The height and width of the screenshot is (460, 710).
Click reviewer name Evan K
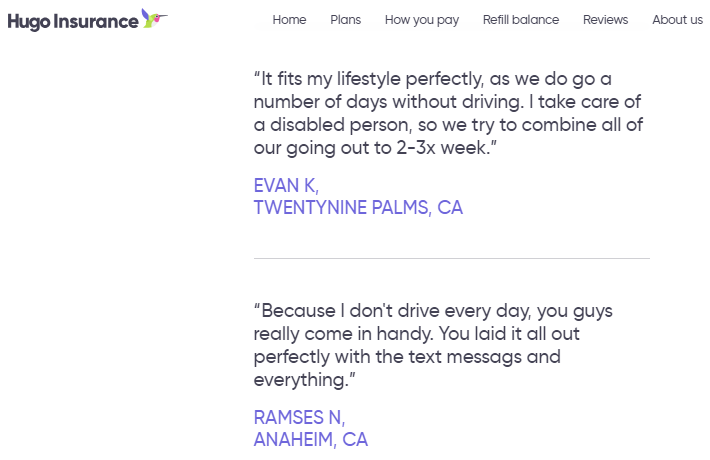pos(286,185)
